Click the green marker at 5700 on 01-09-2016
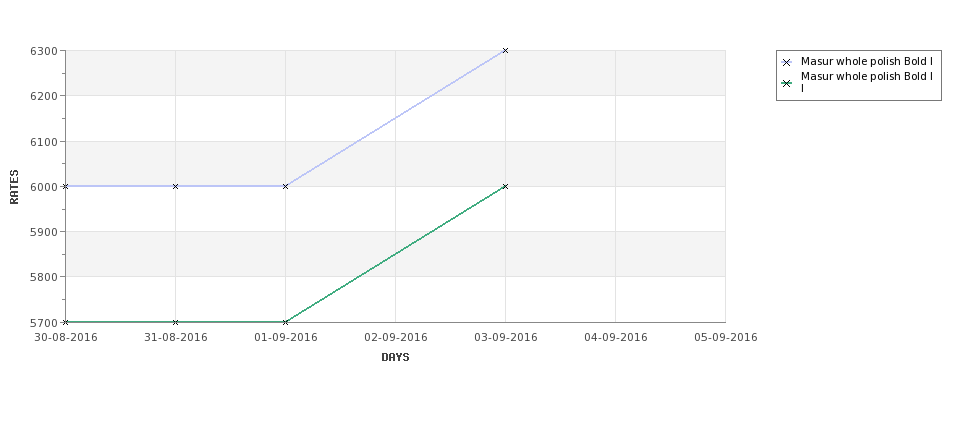This screenshot has width=975, height=429. point(285,322)
